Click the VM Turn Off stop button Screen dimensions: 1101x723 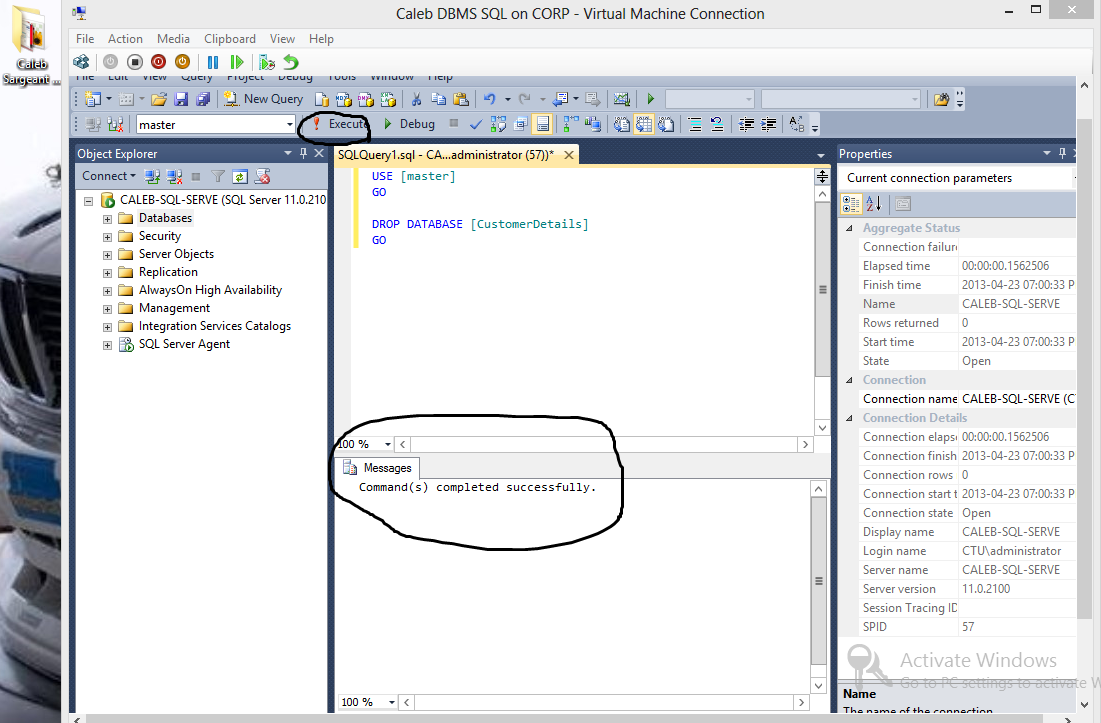coord(135,62)
